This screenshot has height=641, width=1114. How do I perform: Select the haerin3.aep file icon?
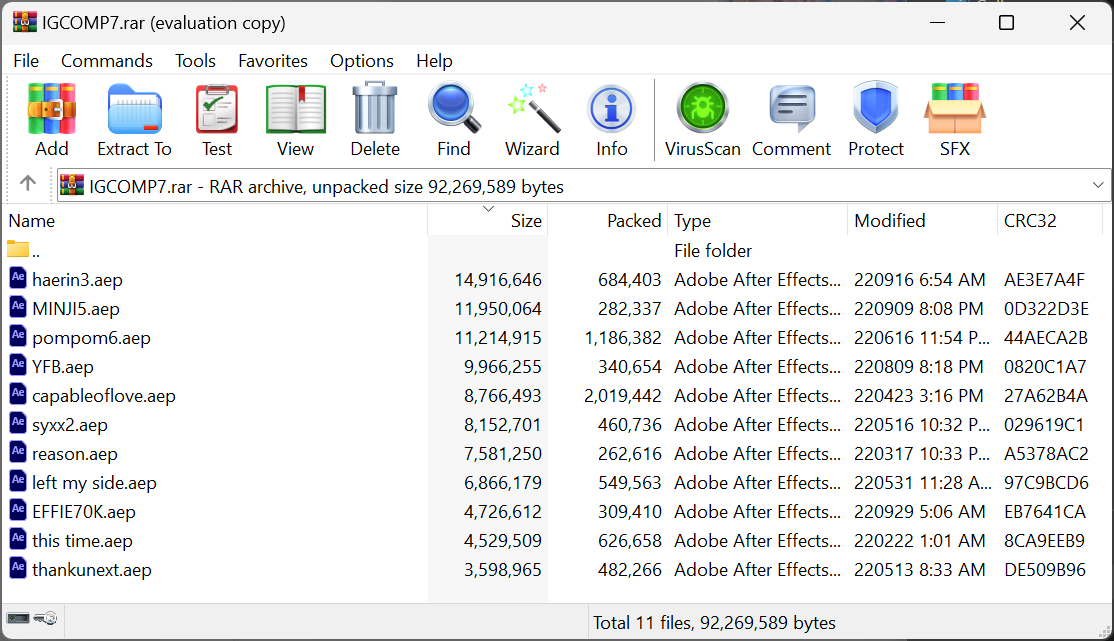pos(18,278)
